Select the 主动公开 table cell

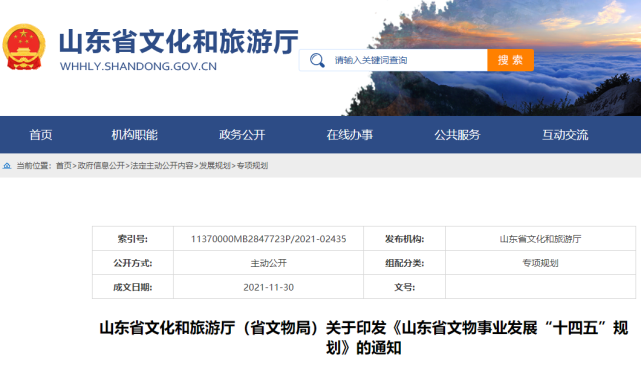[269, 263]
